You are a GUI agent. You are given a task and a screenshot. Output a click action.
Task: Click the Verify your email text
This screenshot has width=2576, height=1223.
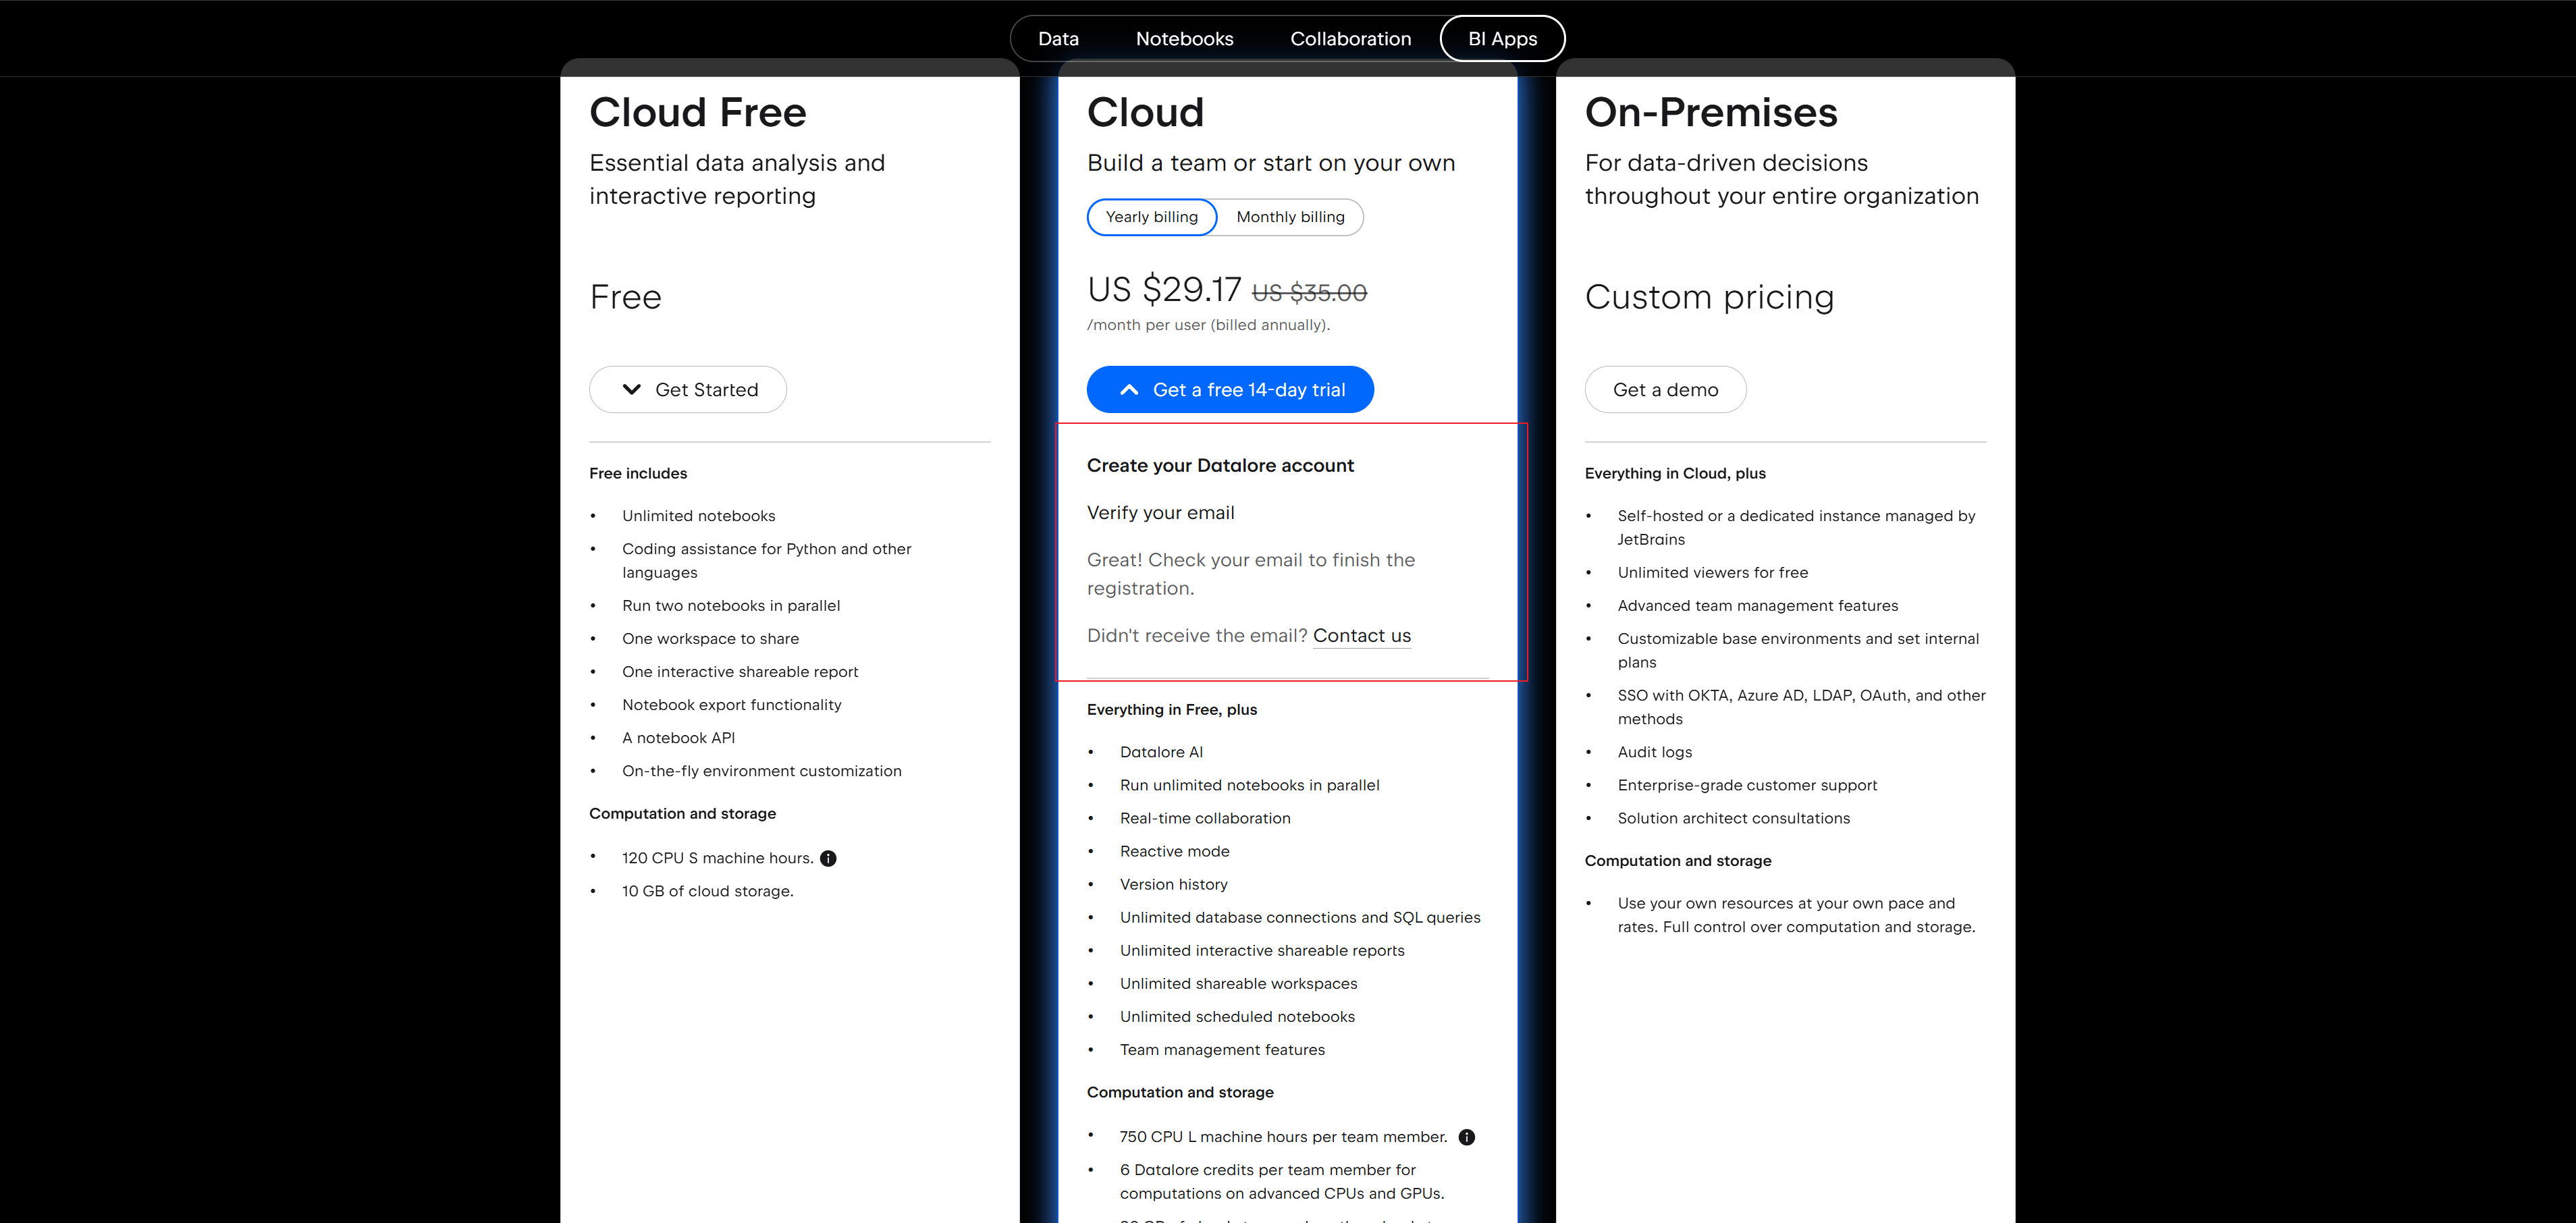[x=1161, y=513]
